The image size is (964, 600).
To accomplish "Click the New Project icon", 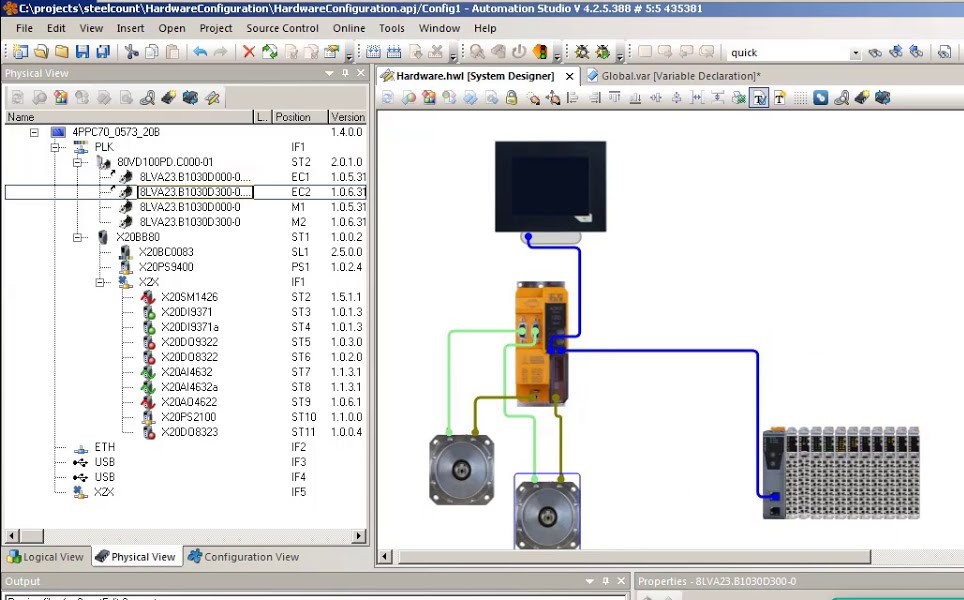I will pyautogui.click(x=20, y=52).
